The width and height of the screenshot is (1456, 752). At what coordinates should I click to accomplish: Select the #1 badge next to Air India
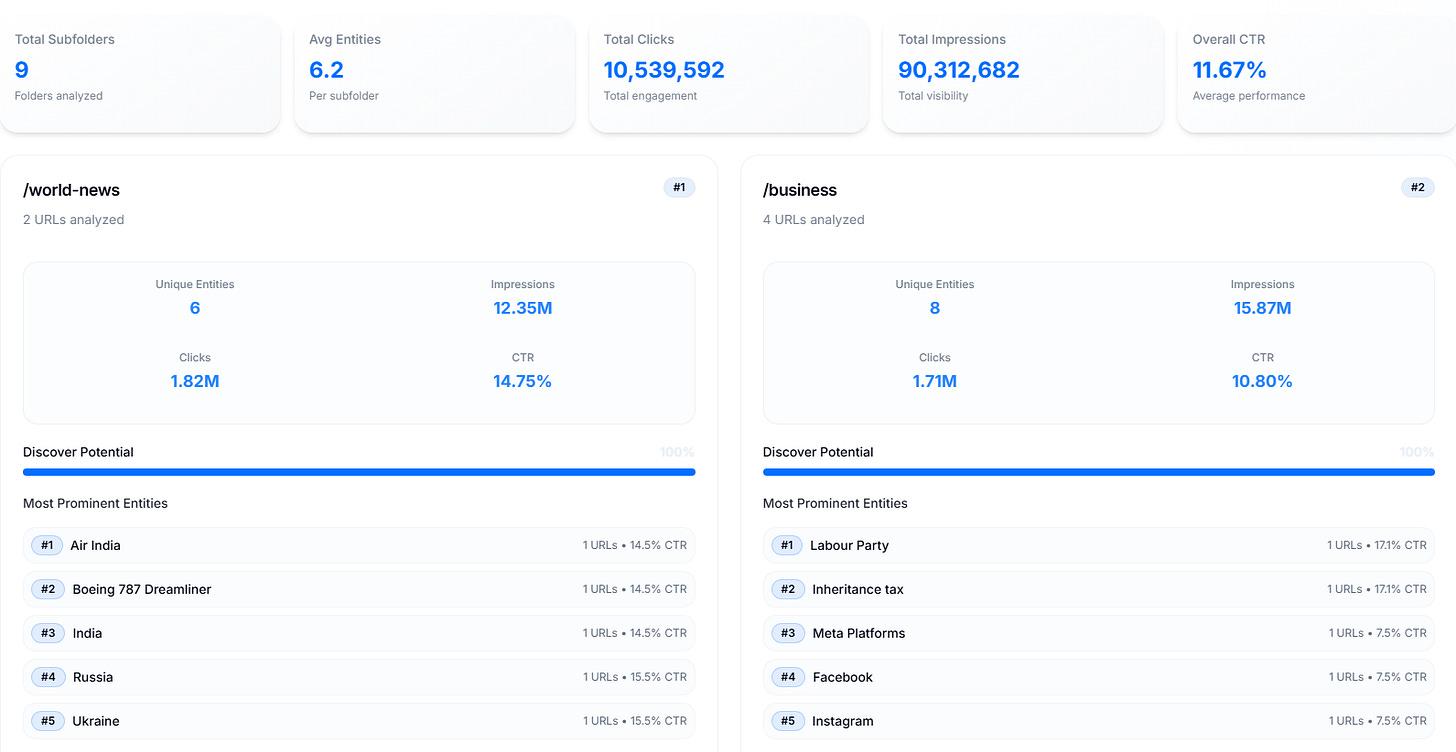(47, 545)
